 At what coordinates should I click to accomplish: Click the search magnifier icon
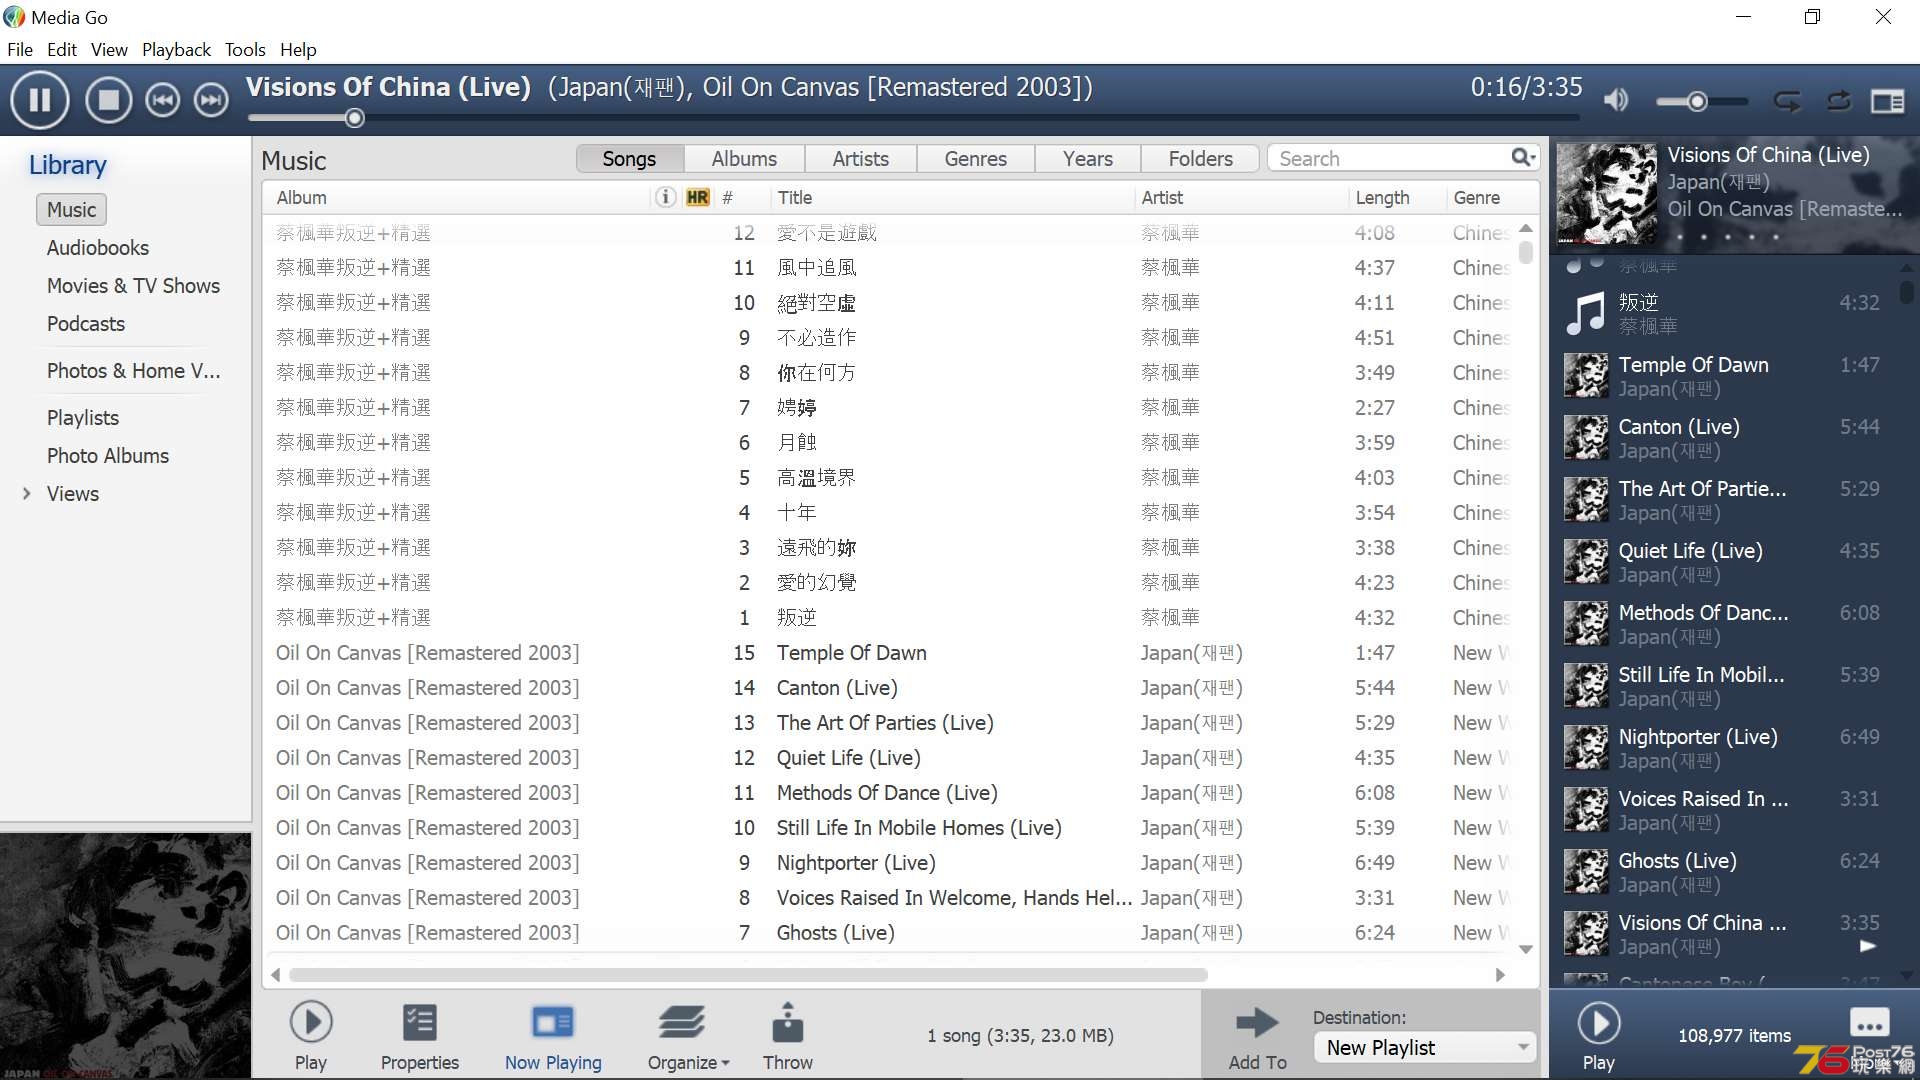[x=1522, y=158]
